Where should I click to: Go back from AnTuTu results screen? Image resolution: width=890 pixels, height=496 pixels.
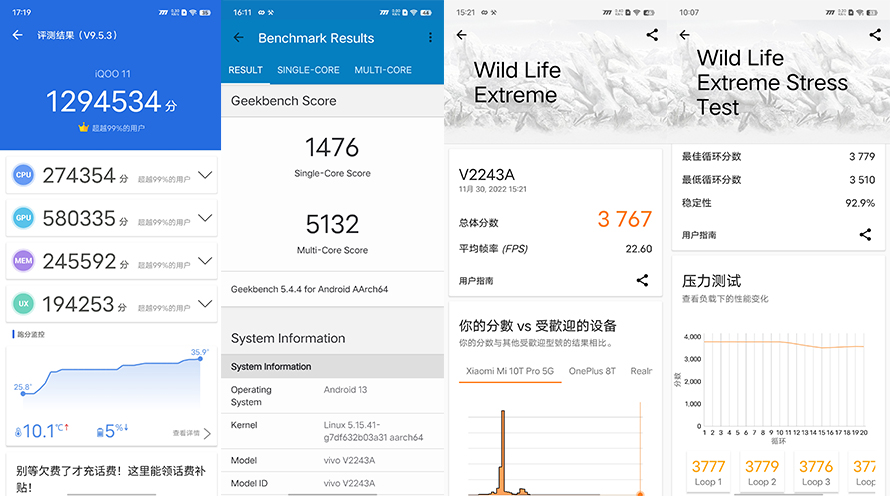pos(18,35)
